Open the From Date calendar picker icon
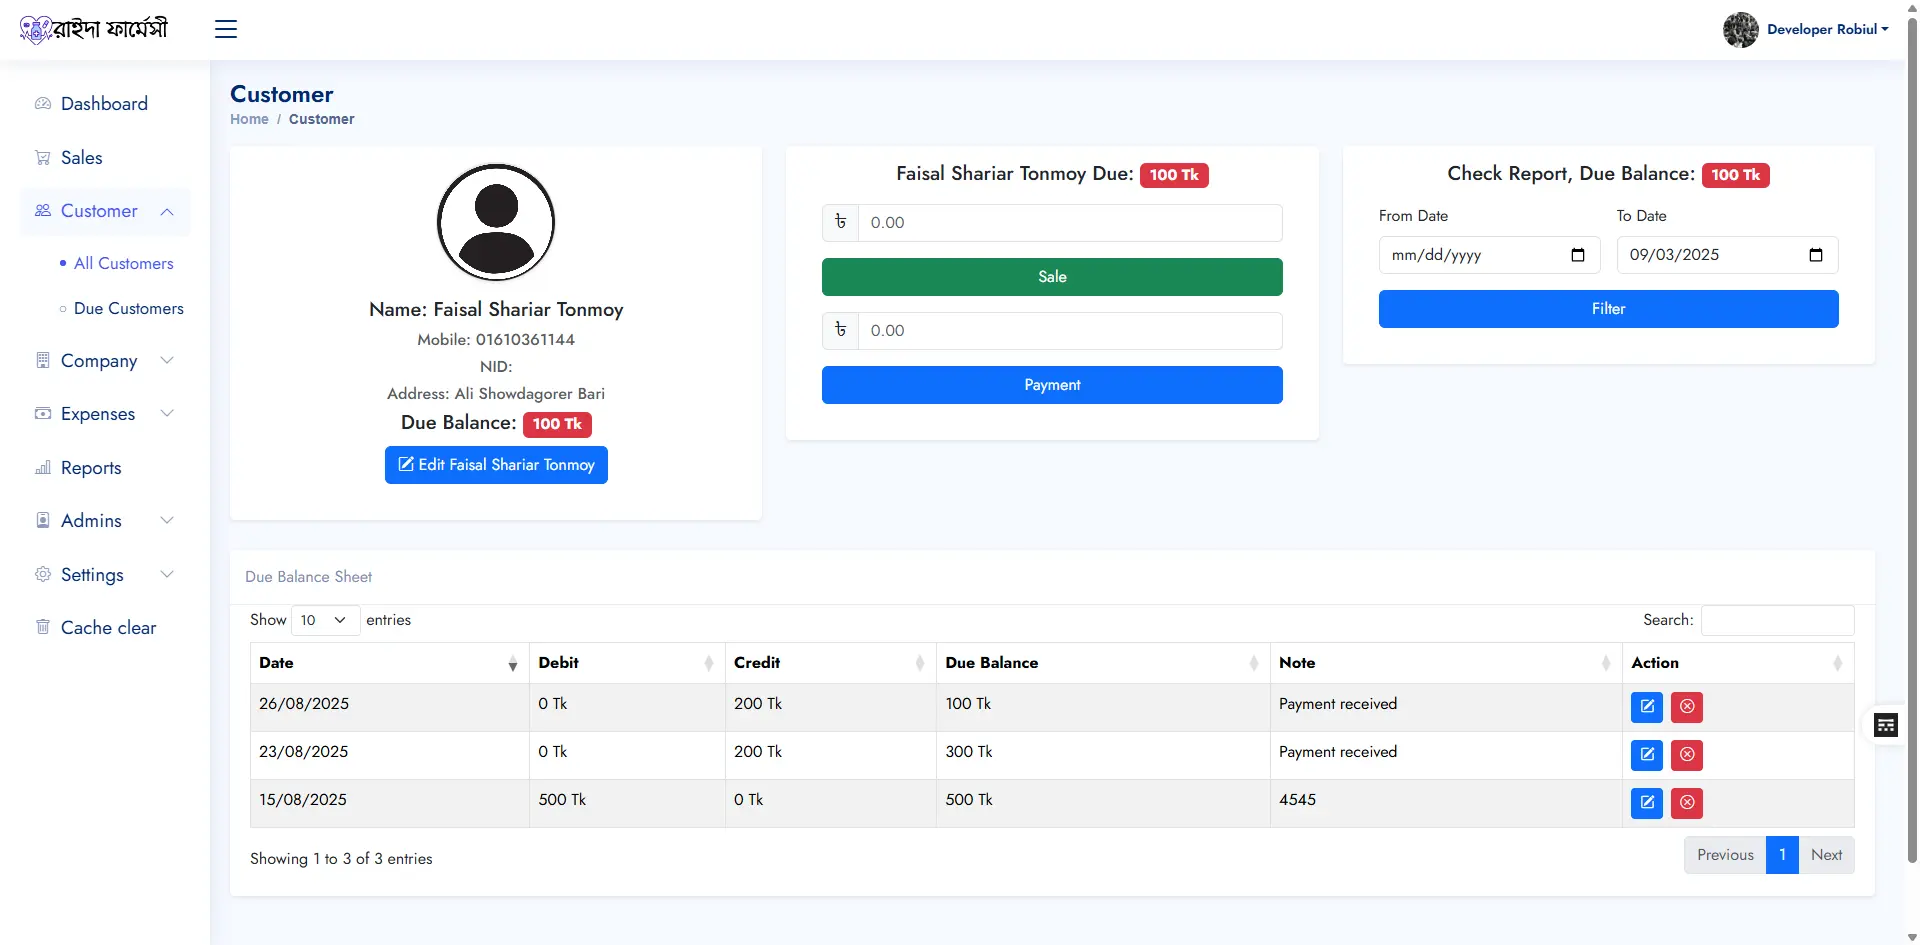This screenshot has height=945, width=1920. pos(1578,255)
